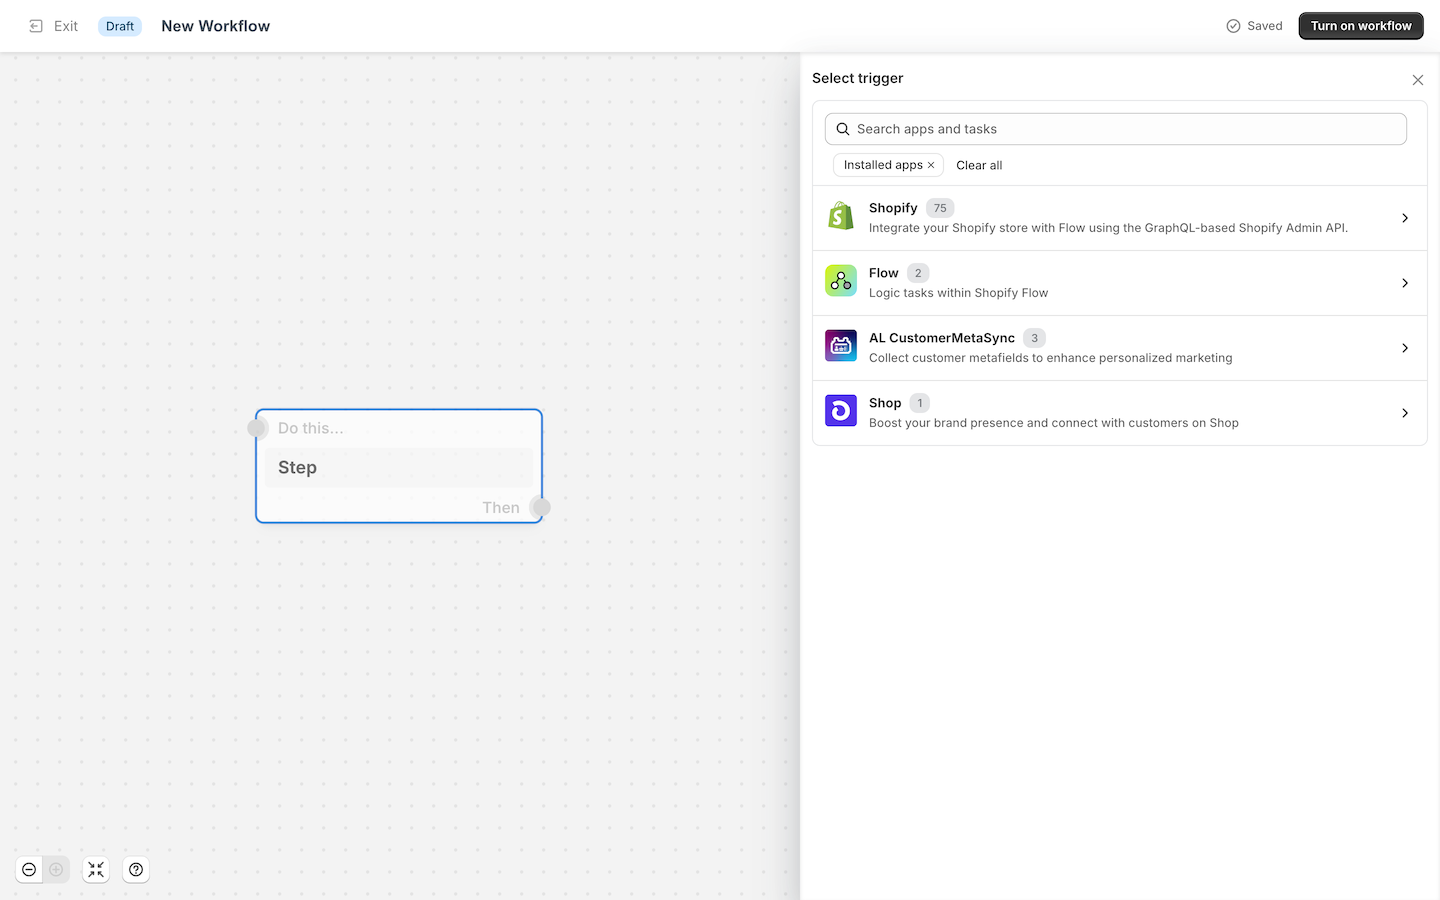Click the Search apps and tasks field
1440x900 pixels.
point(1115,129)
